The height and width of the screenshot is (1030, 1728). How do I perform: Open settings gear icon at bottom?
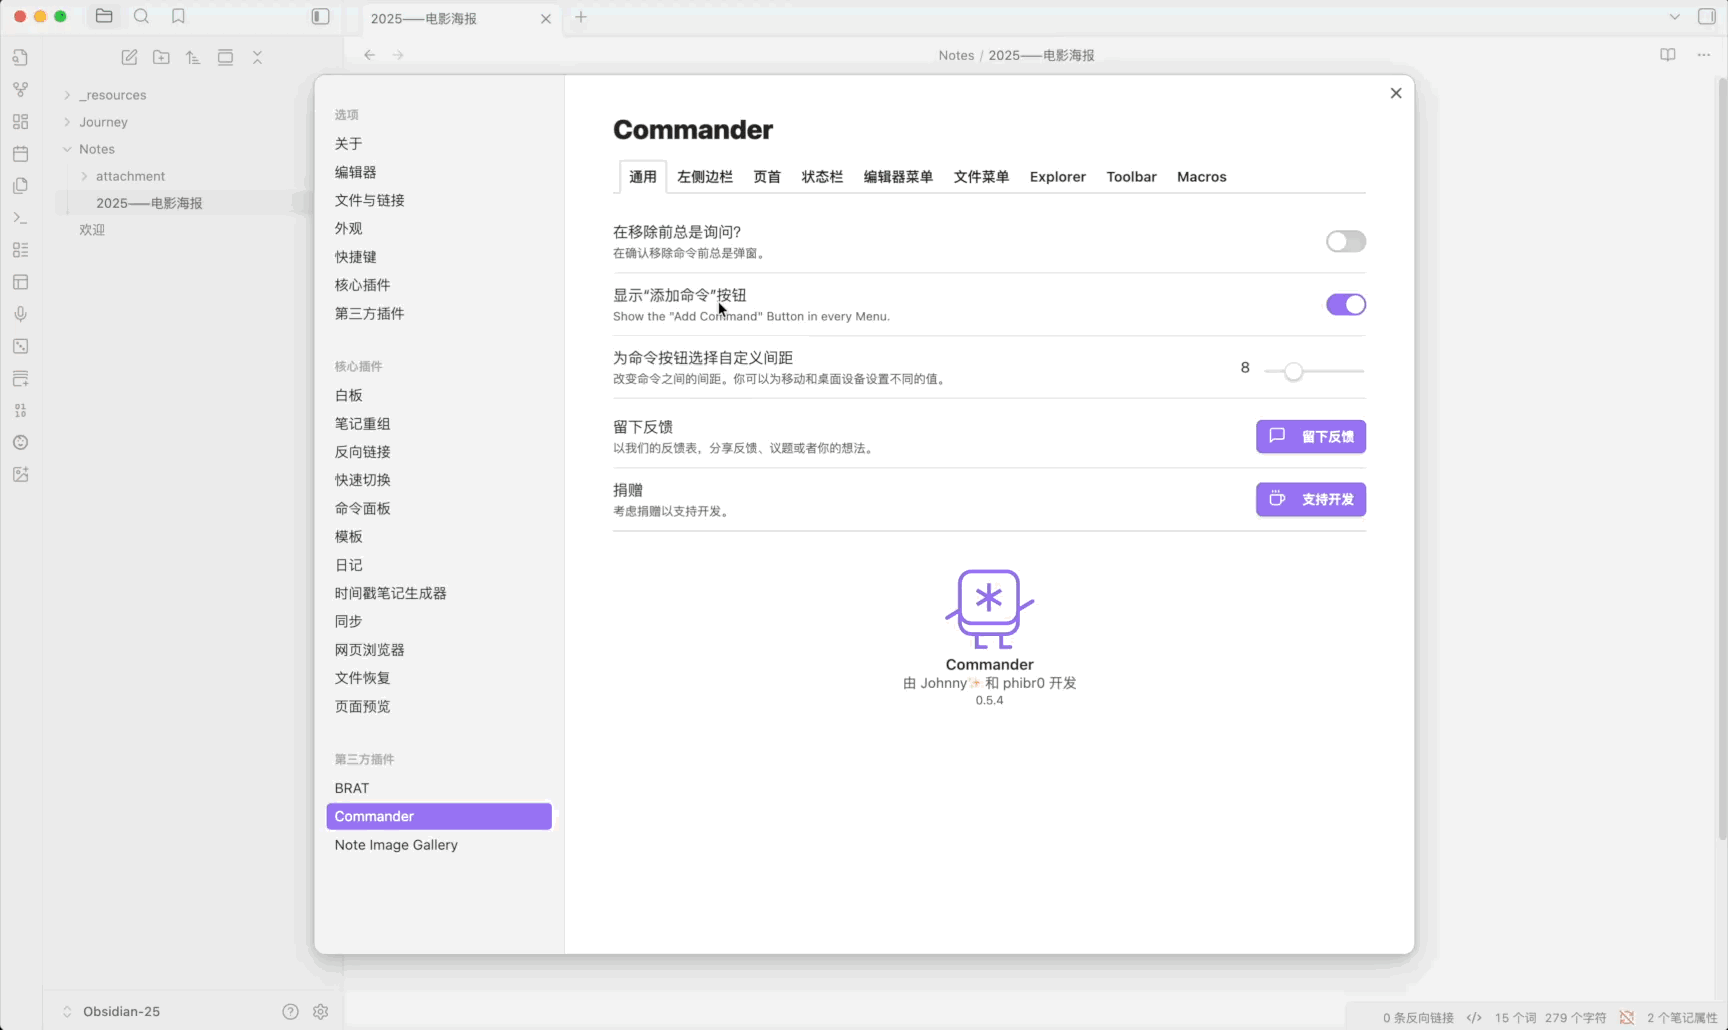320,1011
